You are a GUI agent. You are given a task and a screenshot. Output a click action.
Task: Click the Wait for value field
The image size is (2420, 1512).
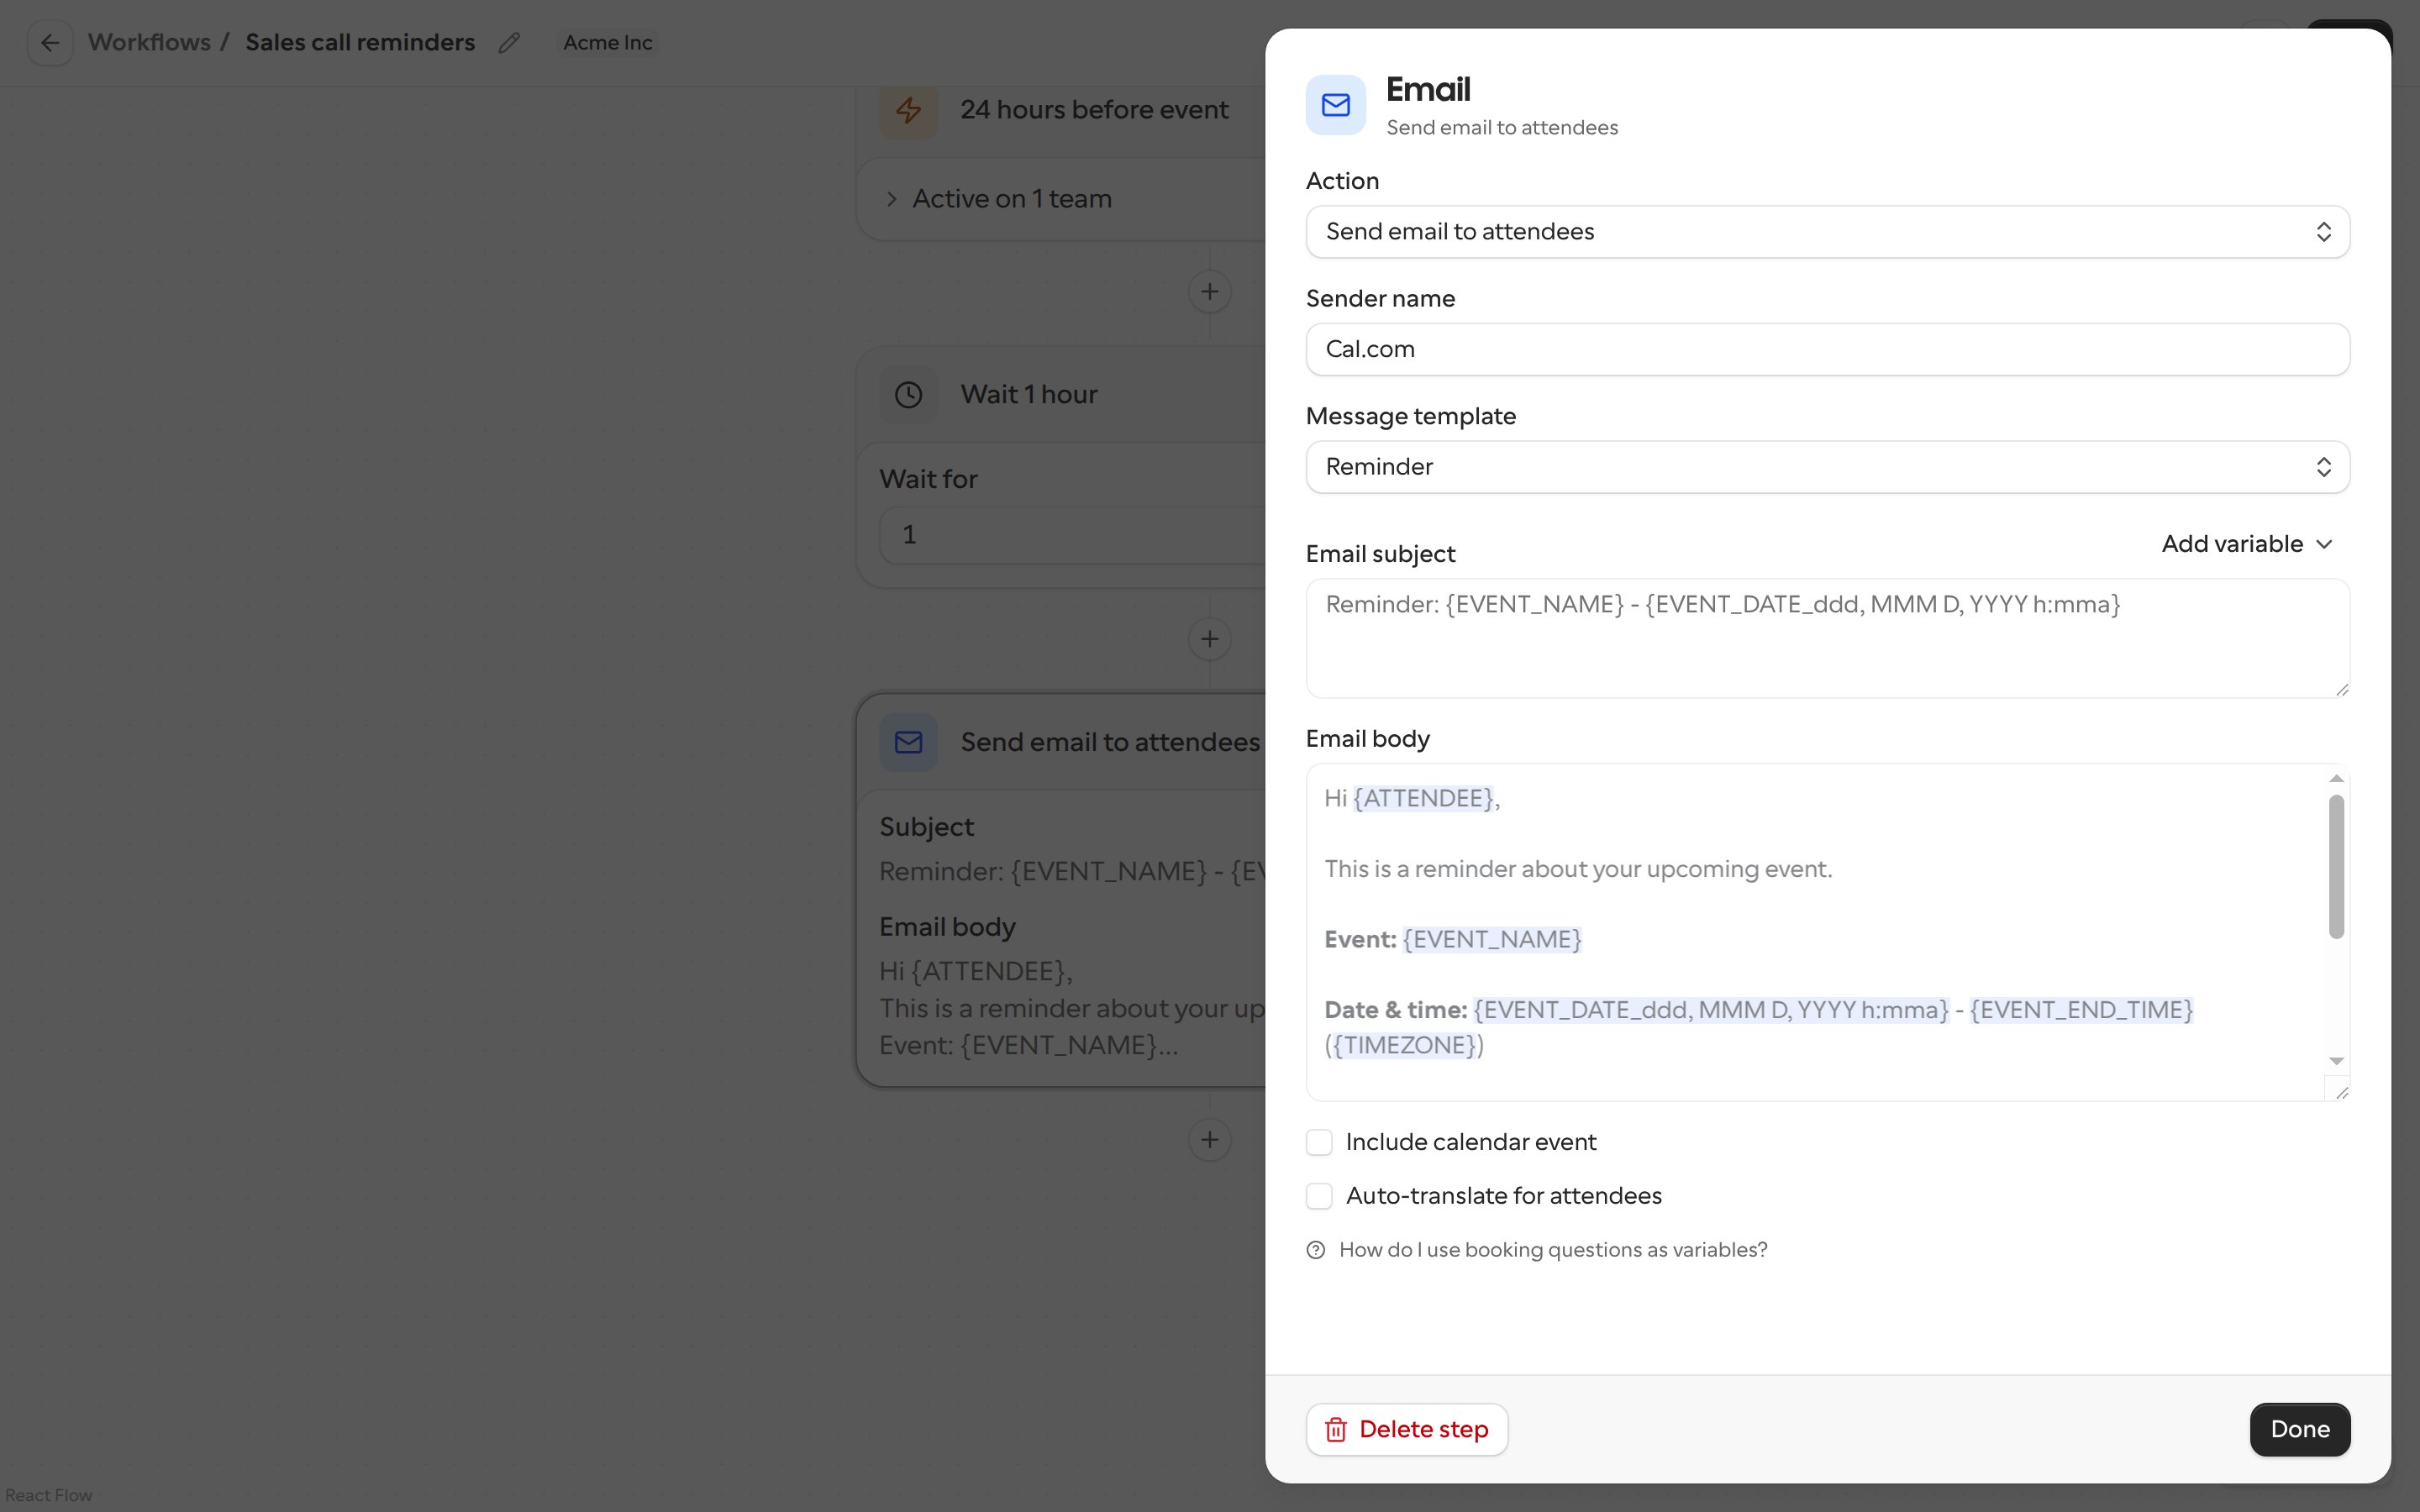point(1072,535)
